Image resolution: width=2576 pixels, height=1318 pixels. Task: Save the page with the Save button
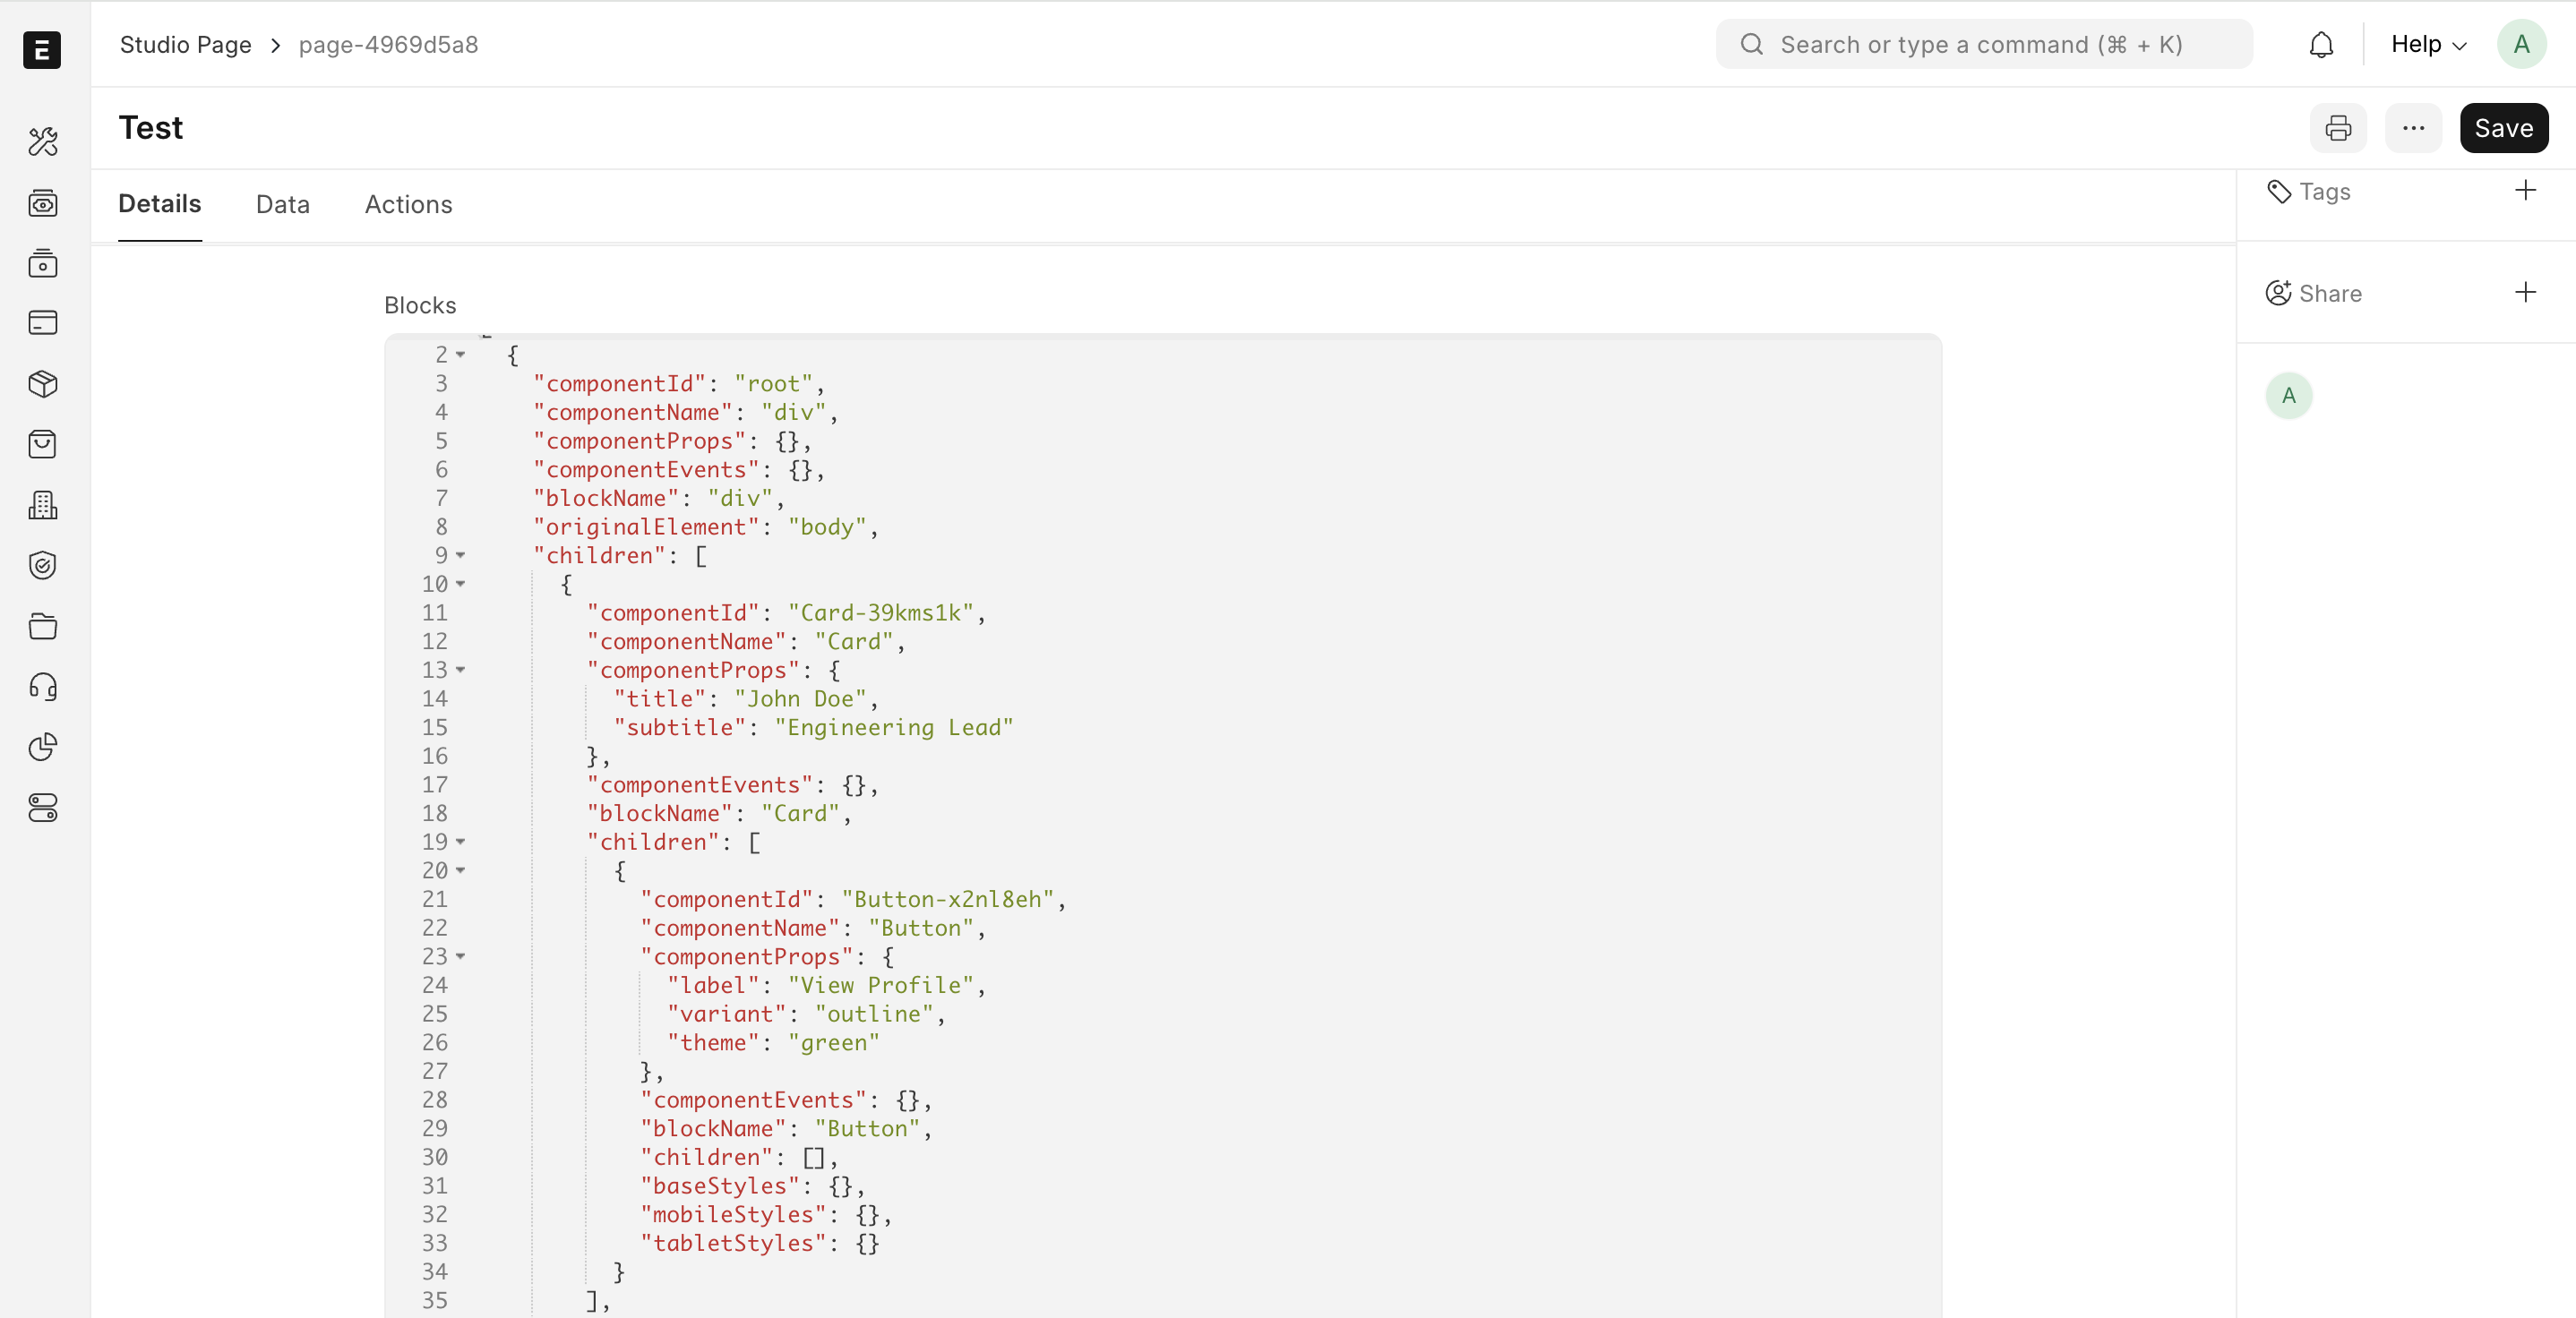coord(2504,128)
